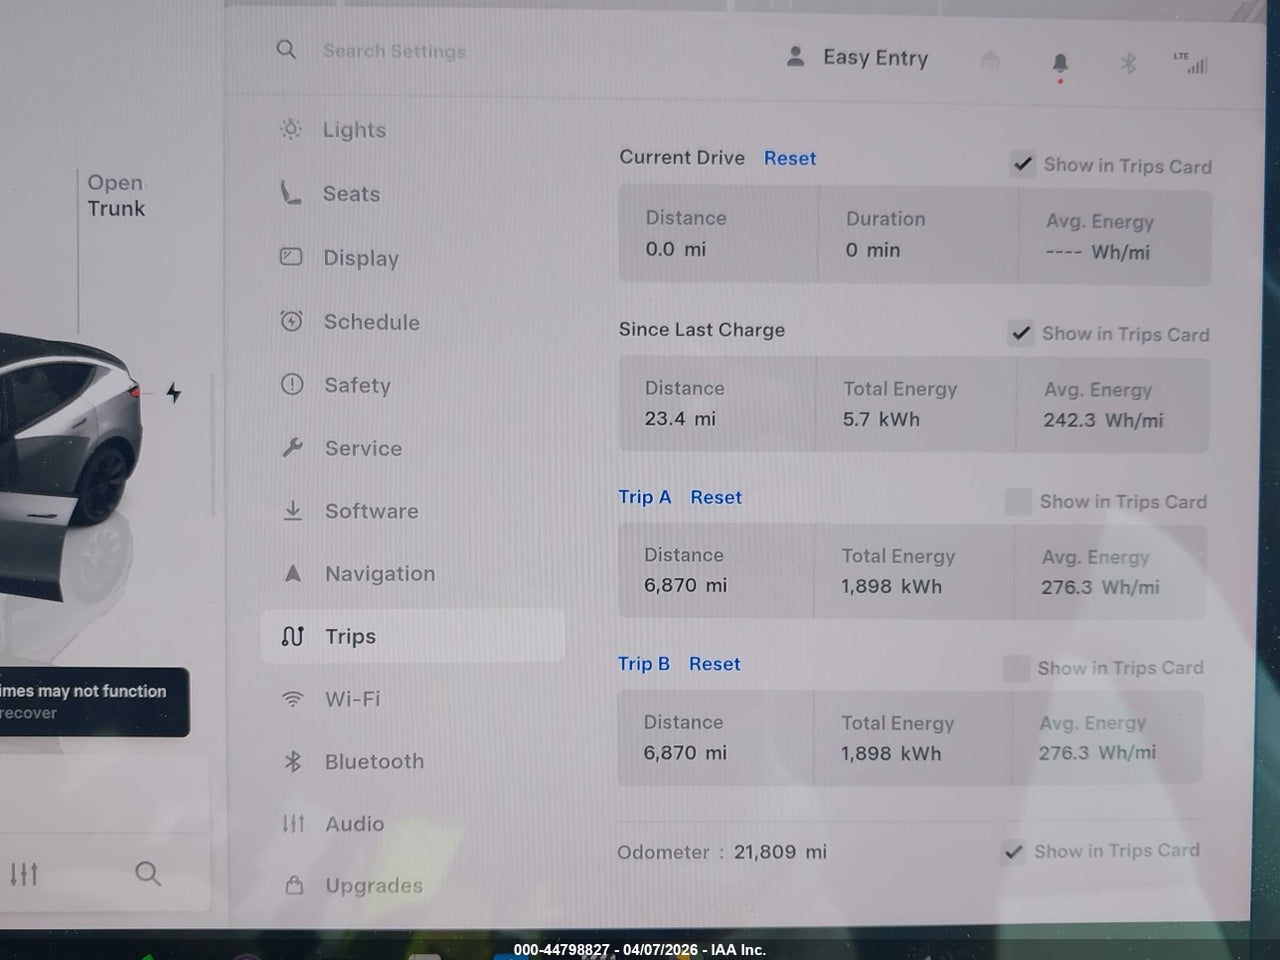Click the Audio sliders icon in sidebar
This screenshot has height=960, width=1280.
[x=293, y=823]
